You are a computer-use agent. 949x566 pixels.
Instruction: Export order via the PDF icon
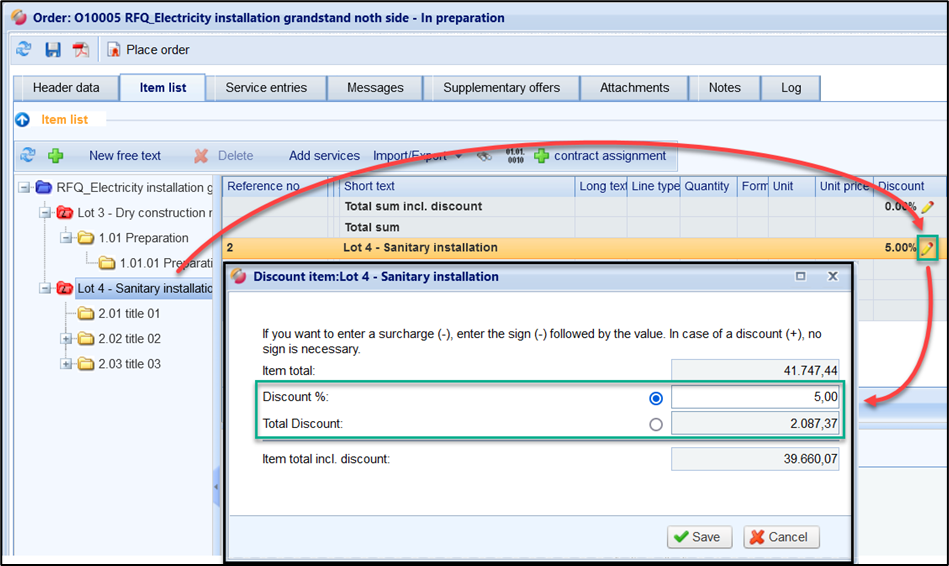[x=80, y=50]
